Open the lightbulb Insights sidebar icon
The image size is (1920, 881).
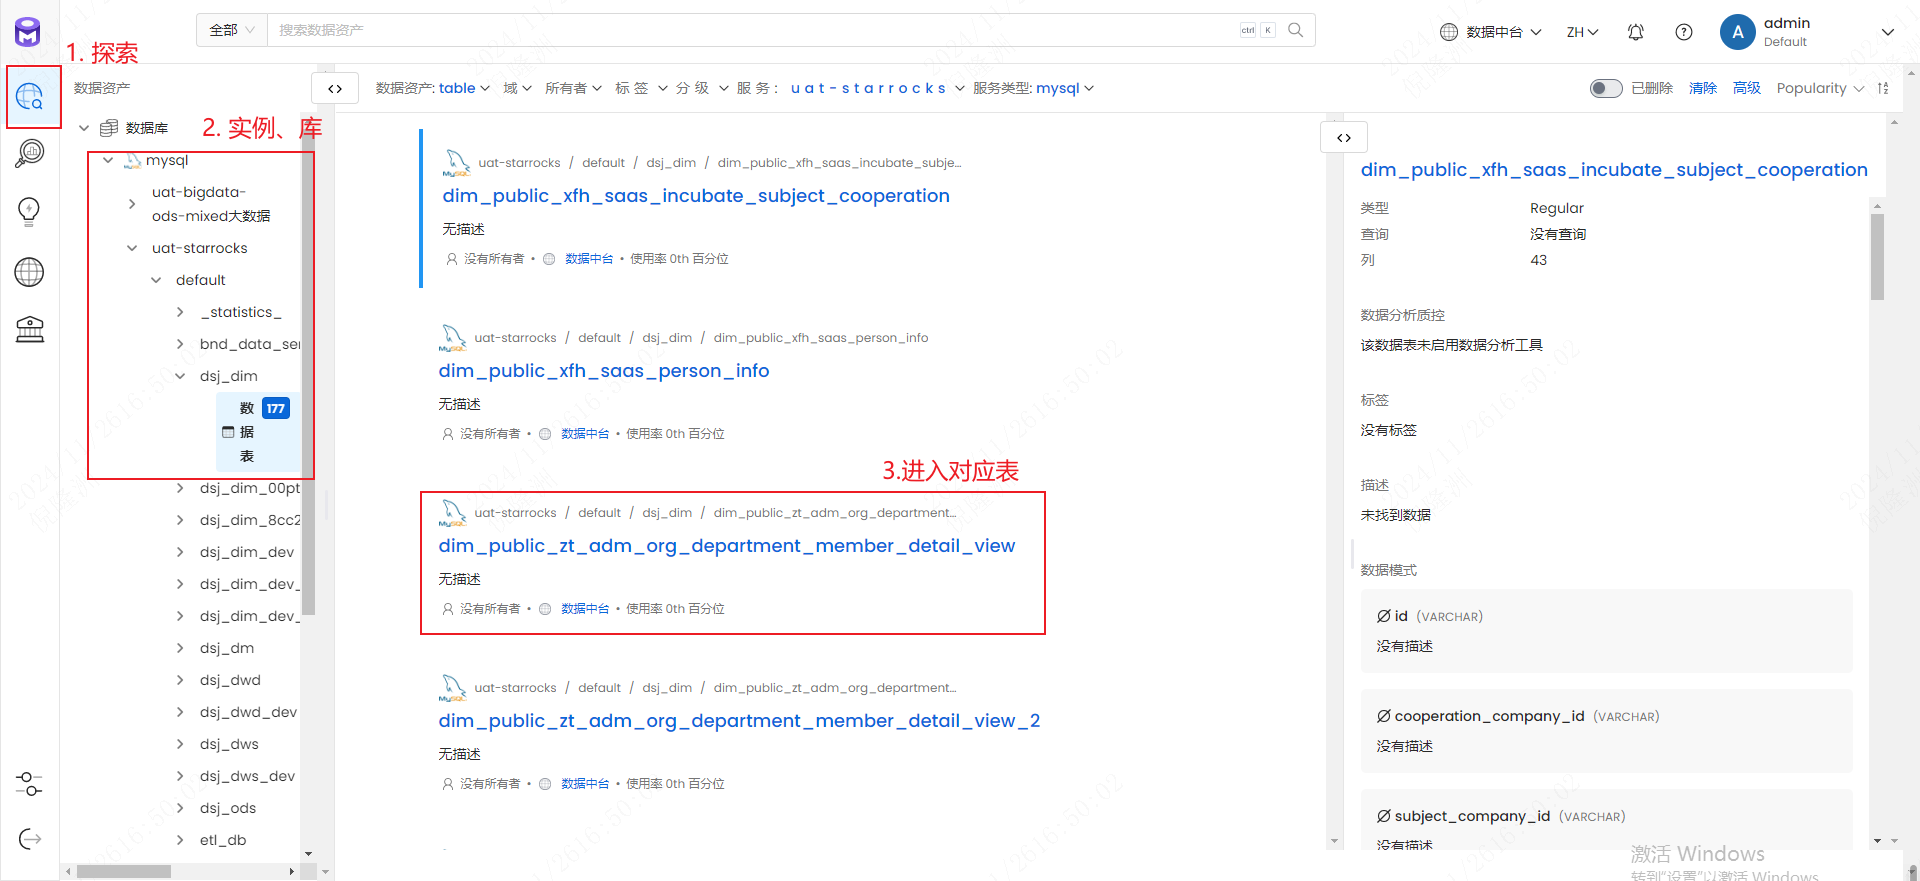[x=30, y=211]
